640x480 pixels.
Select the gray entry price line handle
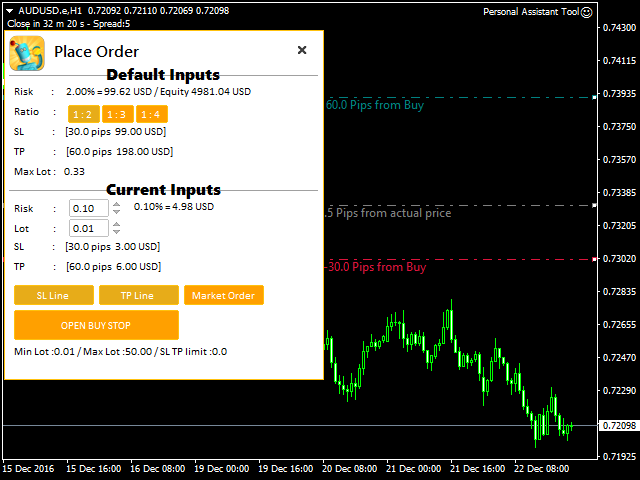tap(594, 205)
